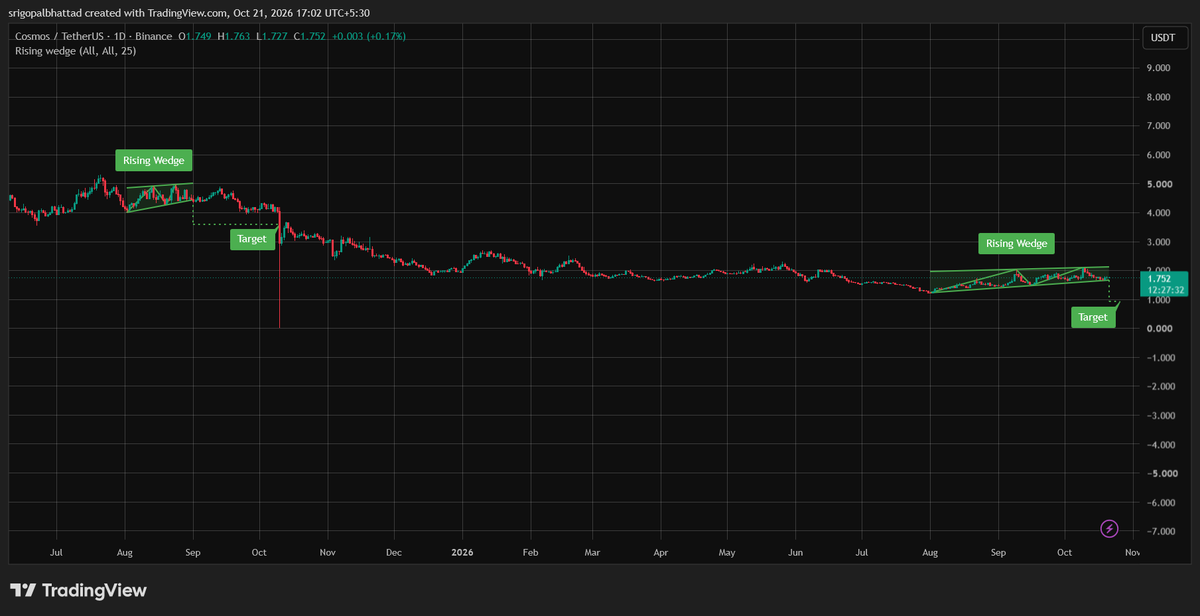The width and height of the screenshot is (1200, 616).
Task: Click the change value +0.003 (+0.17%)
Action: pos(370,36)
